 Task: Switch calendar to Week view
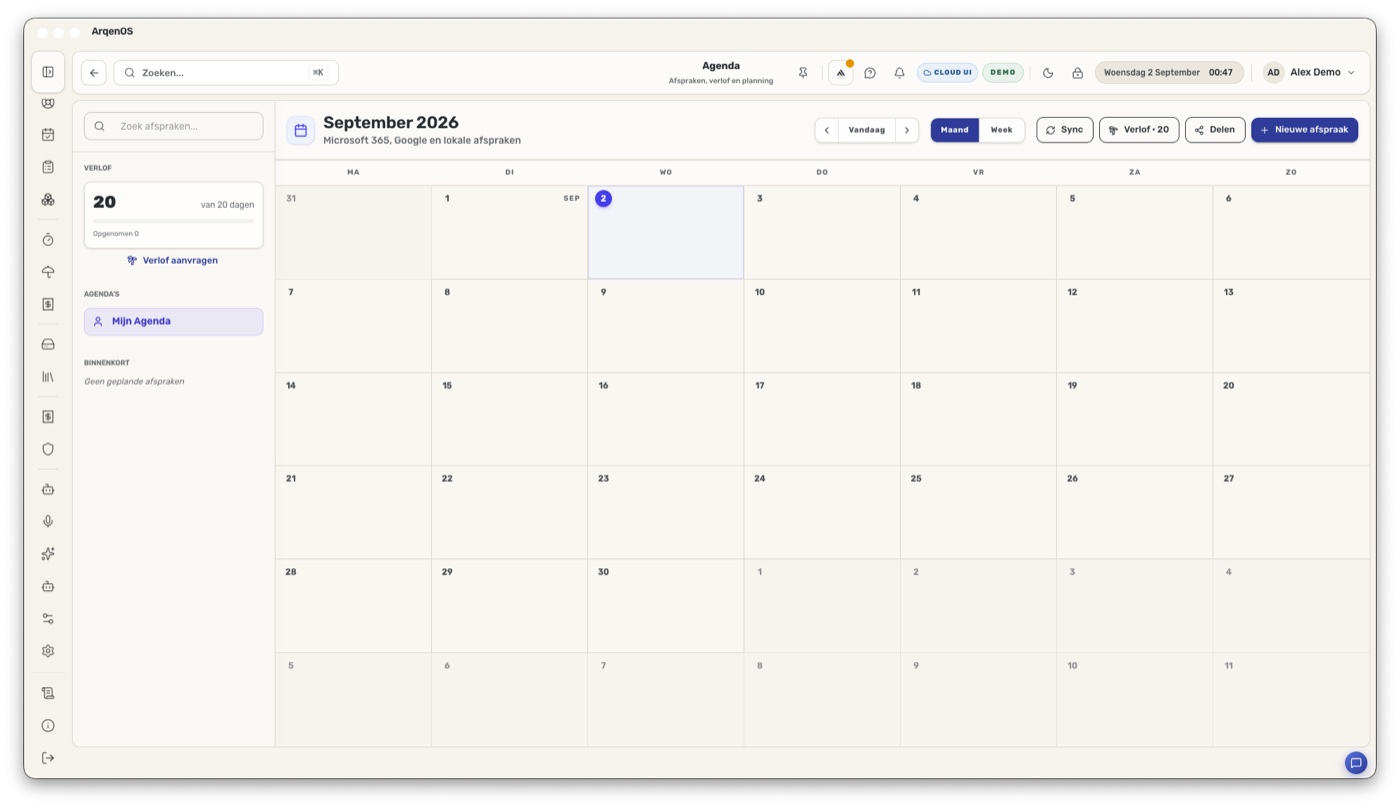[x=1001, y=130]
